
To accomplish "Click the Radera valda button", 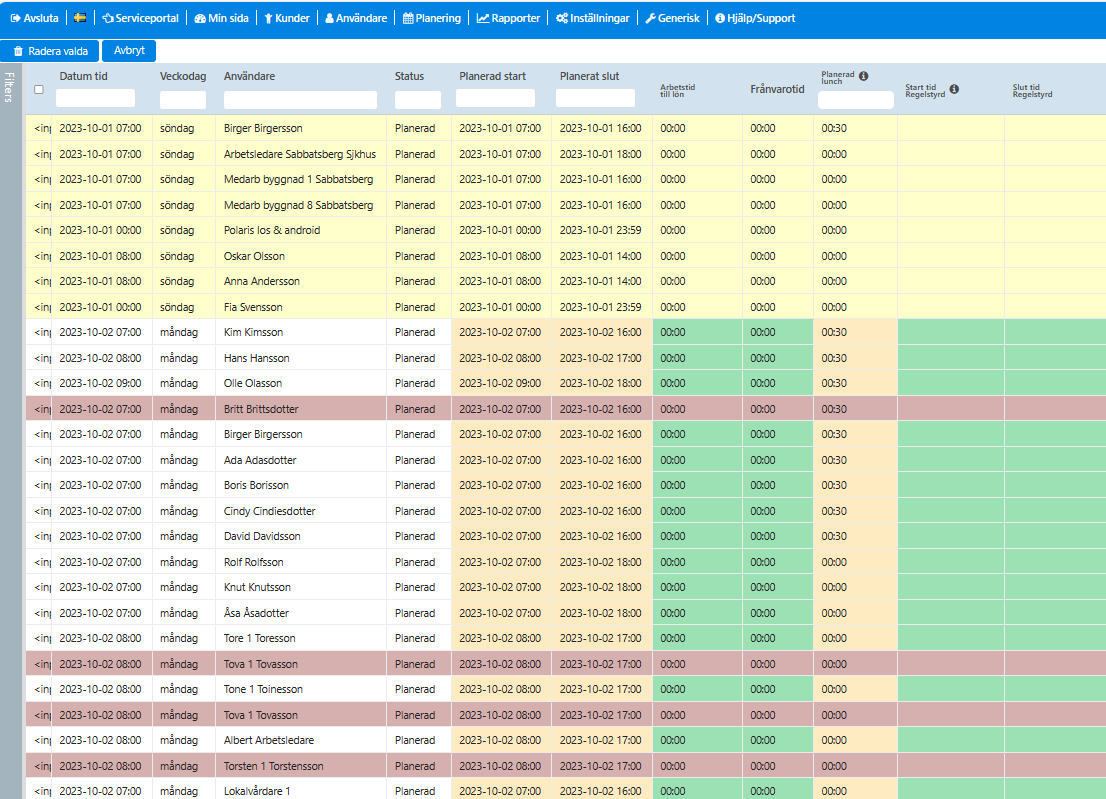I will point(51,51).
